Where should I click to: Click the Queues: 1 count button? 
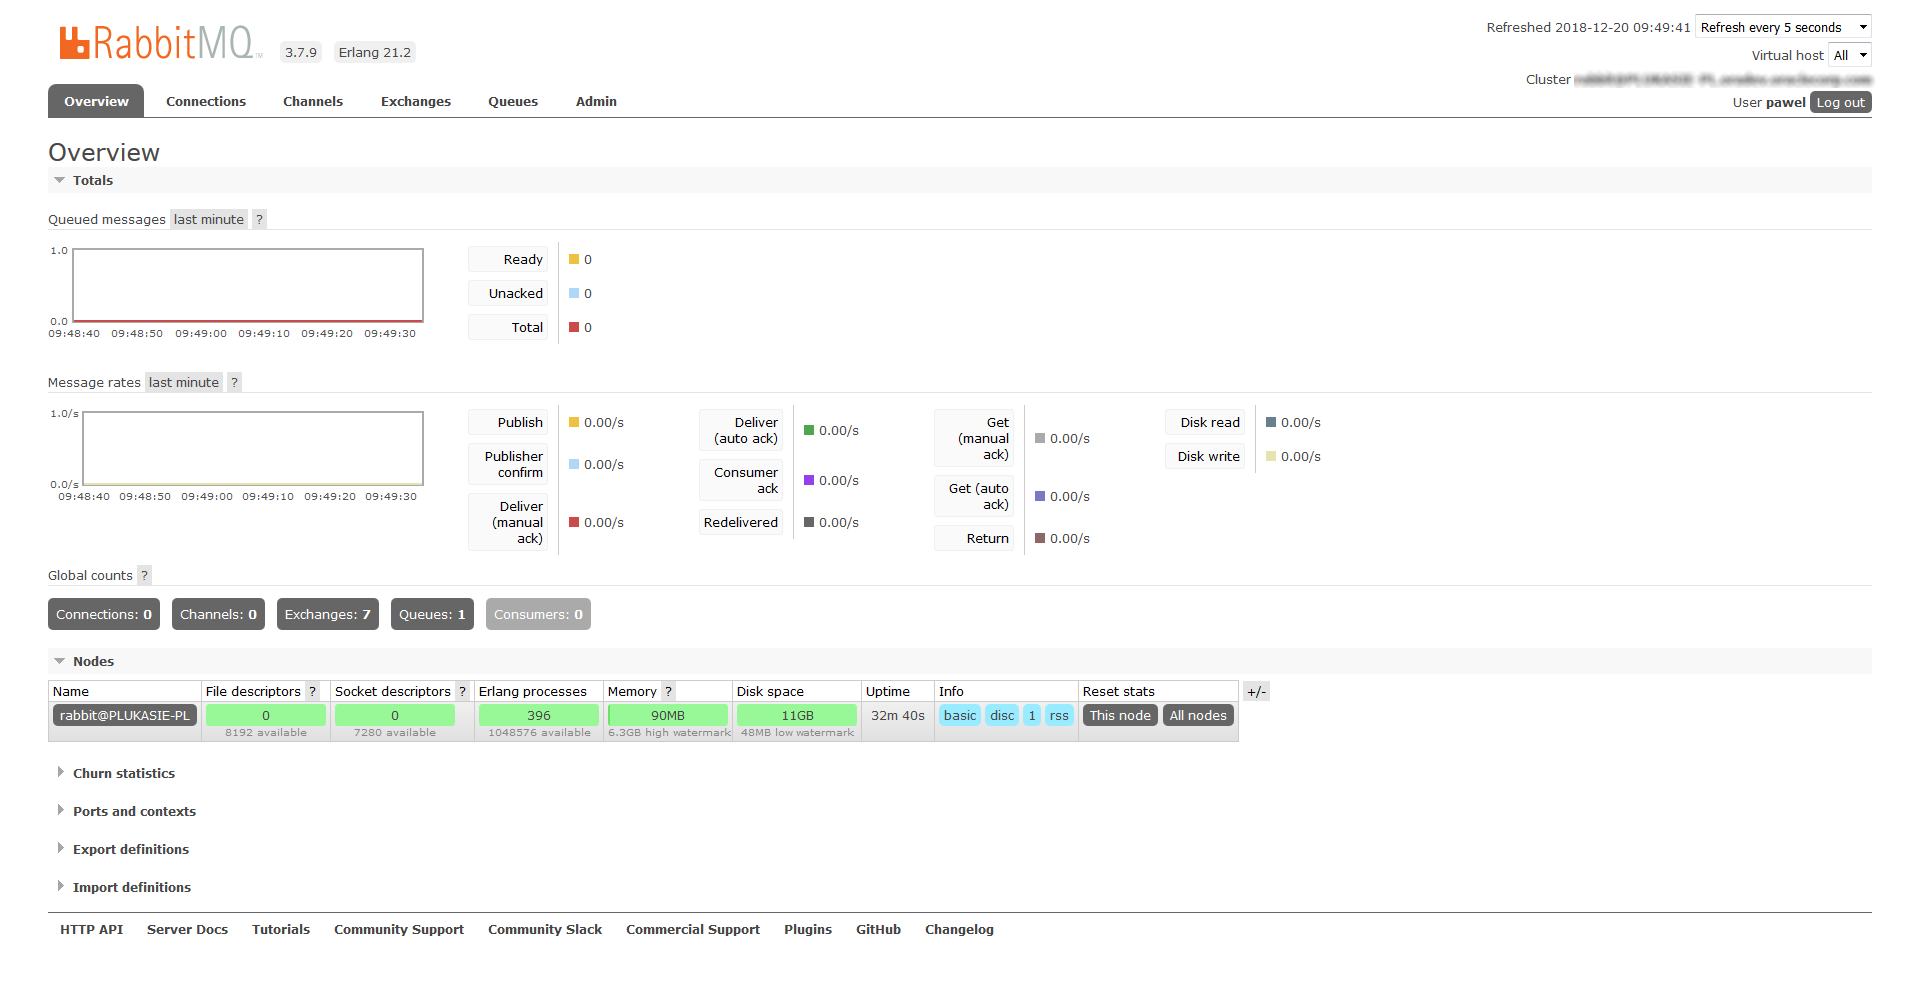click(x=432, y=614)
